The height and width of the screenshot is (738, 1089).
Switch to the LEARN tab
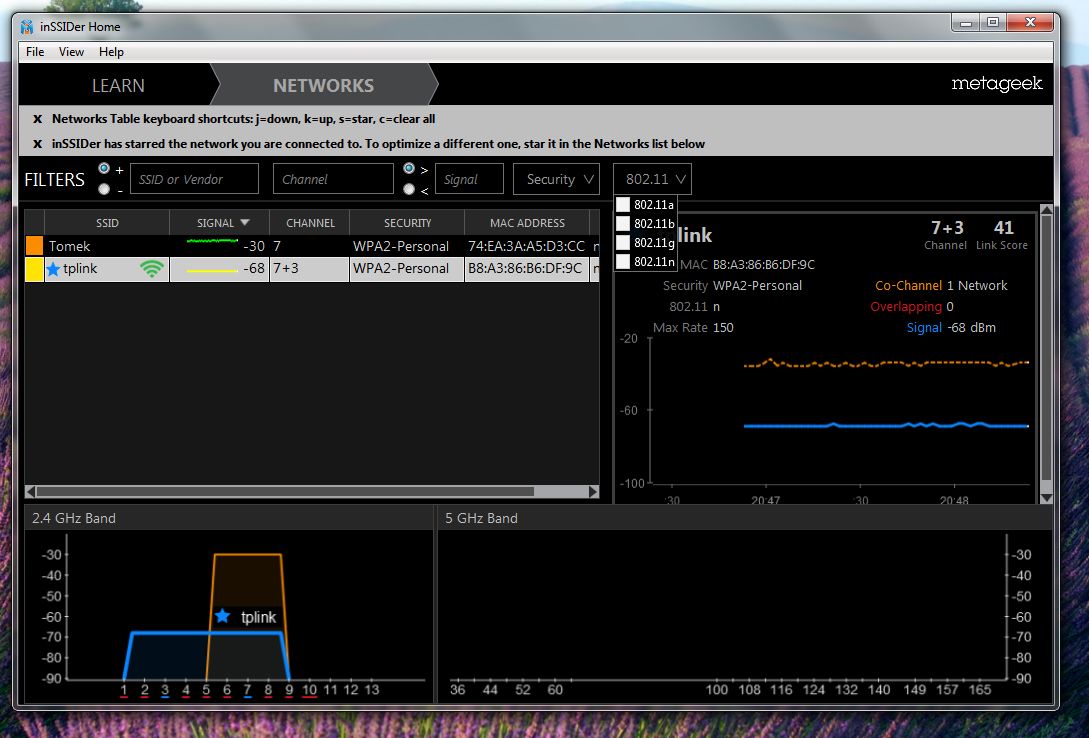coord(118,85)
